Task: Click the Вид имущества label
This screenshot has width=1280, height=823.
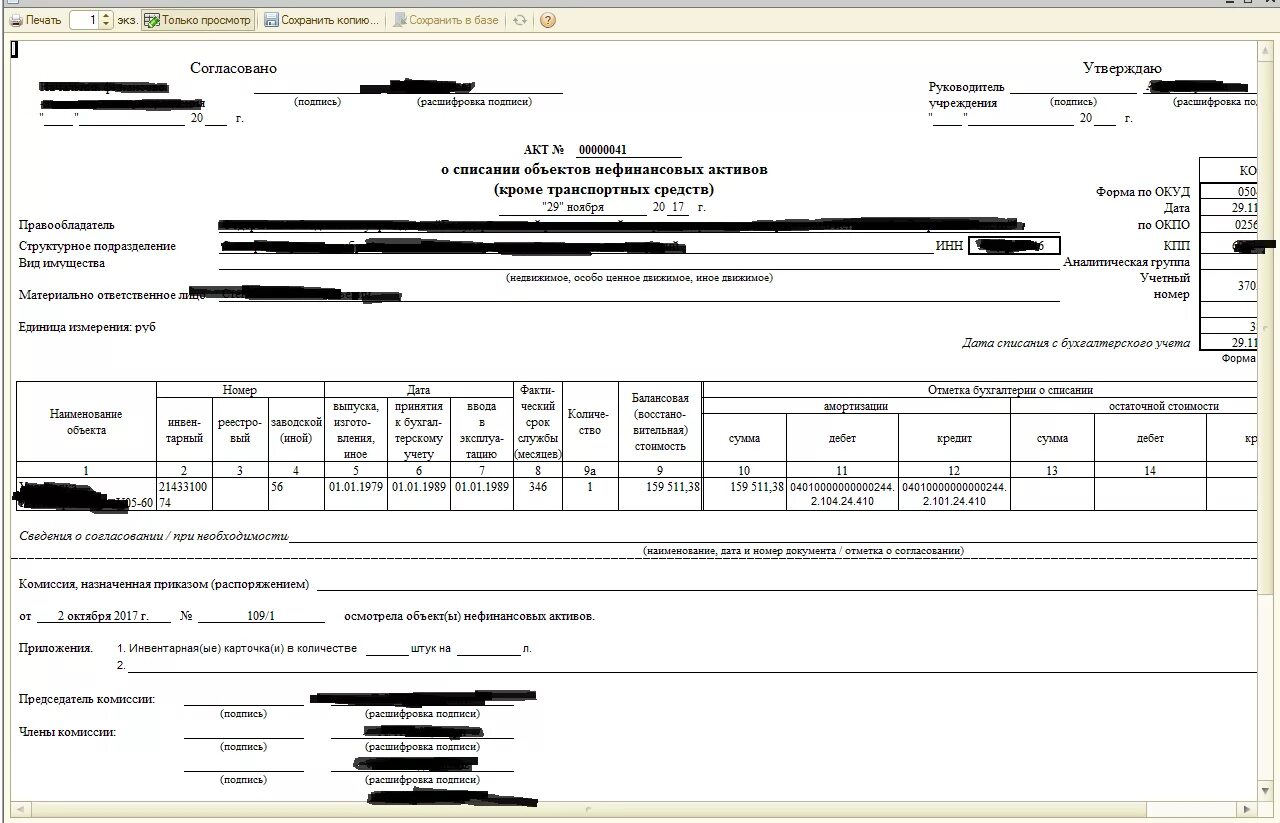Action: (62, 264)
